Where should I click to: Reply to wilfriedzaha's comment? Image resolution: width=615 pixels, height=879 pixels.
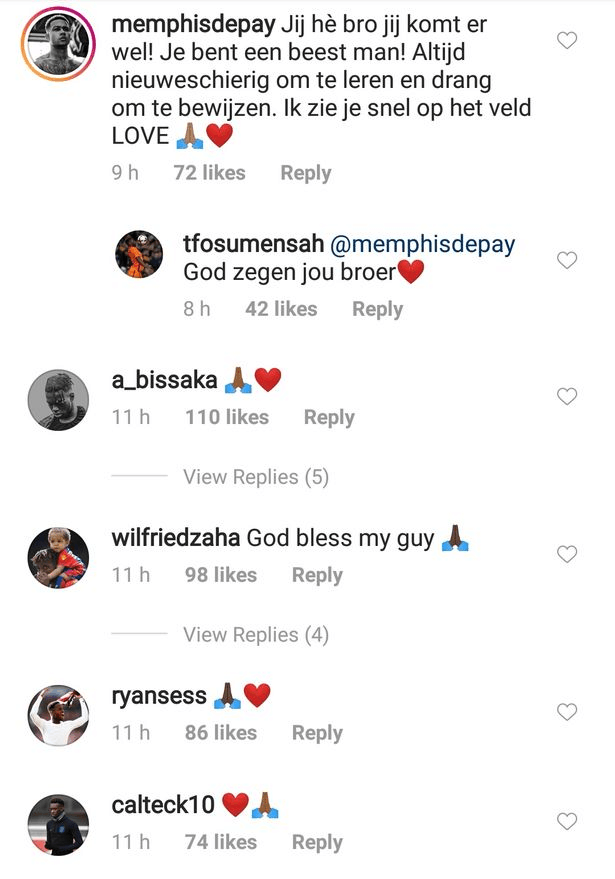(x=317, y=575)
